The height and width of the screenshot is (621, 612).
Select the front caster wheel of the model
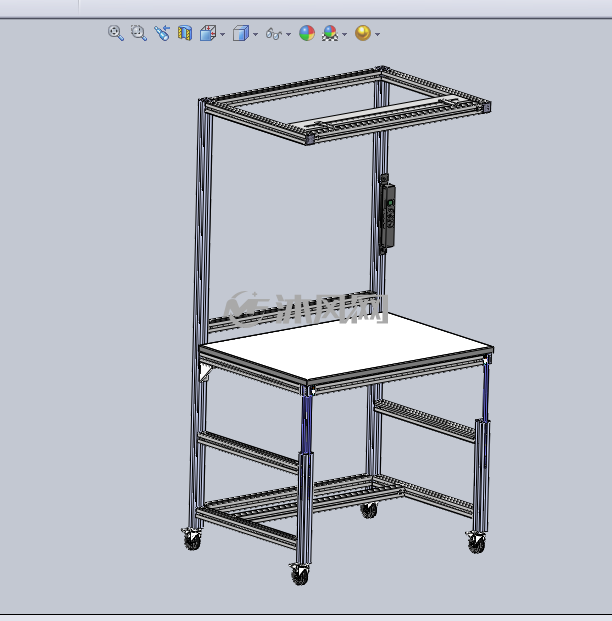tap(300, 574)
